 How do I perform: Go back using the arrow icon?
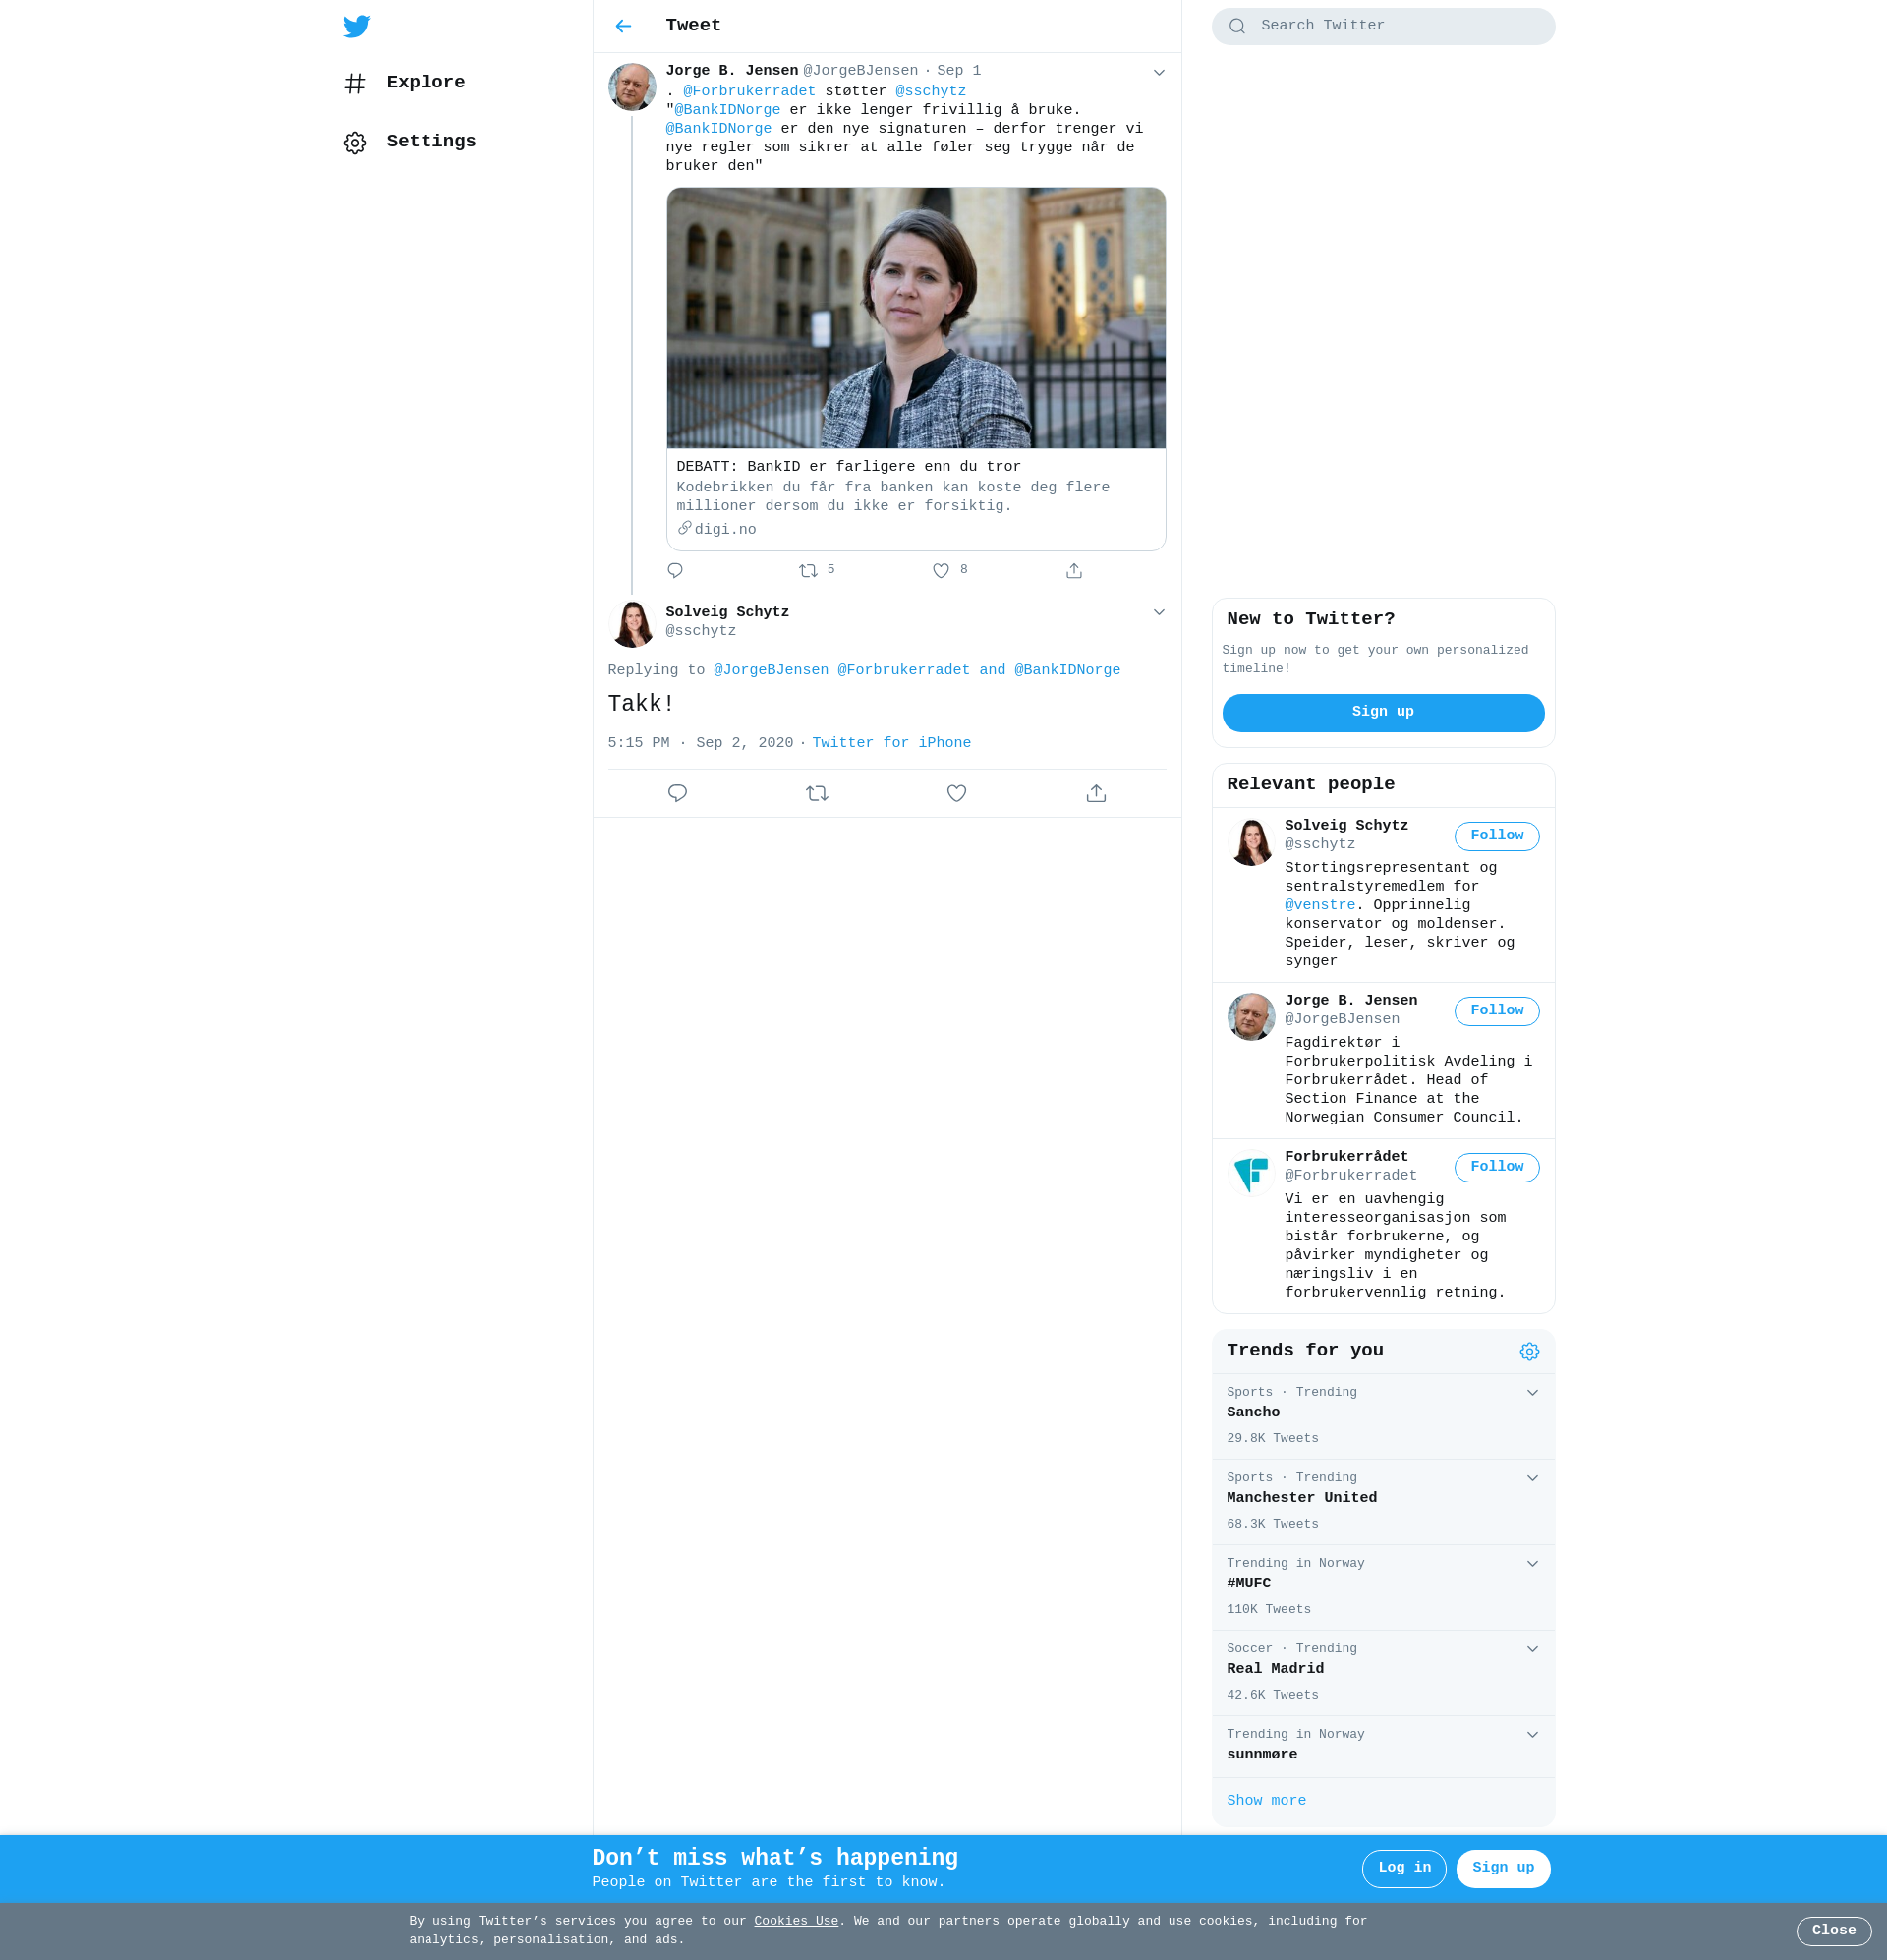pyautogui.click(x=623, y=26)
